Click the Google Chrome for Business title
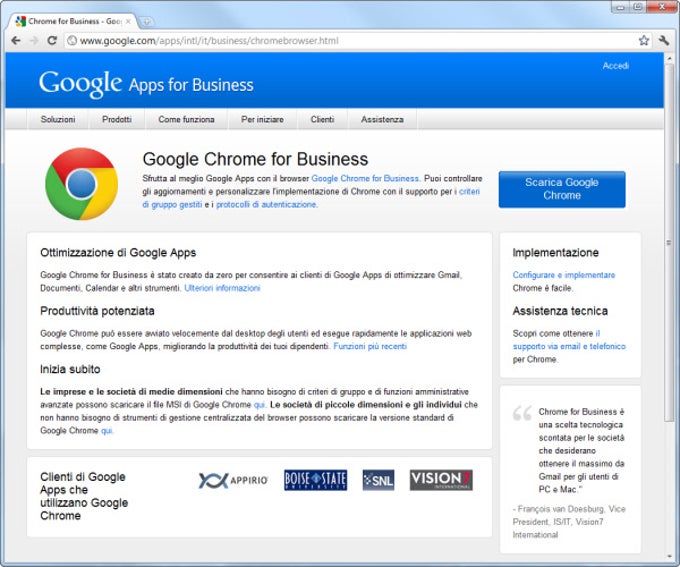 (x=255, y=159)
